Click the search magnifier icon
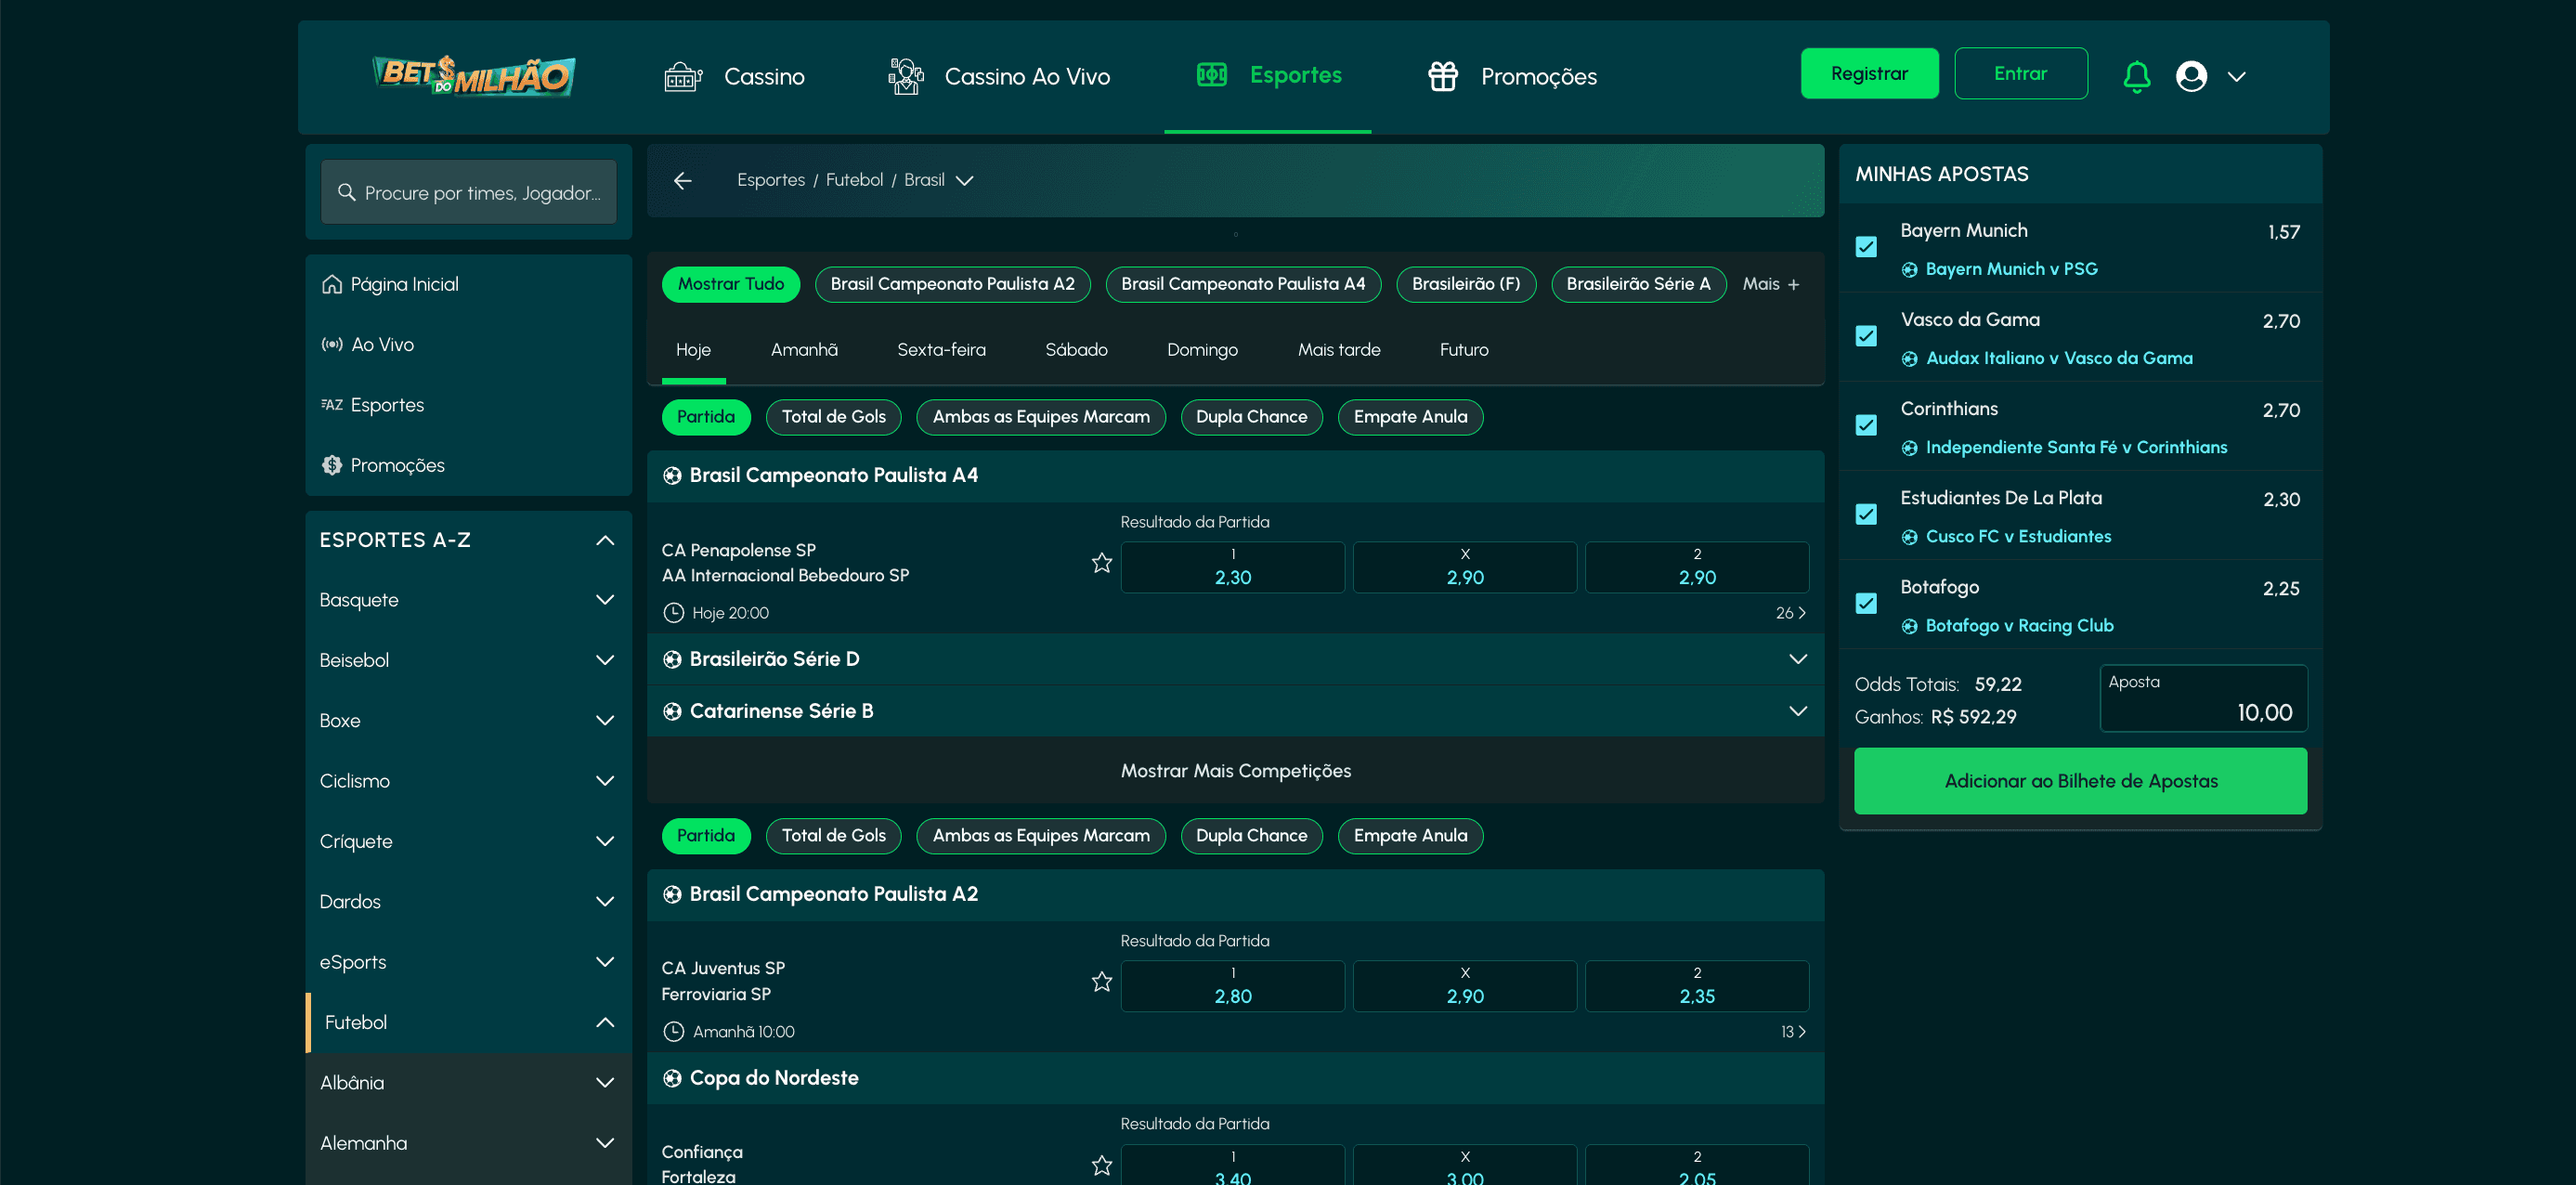 (x=346, y=192)
